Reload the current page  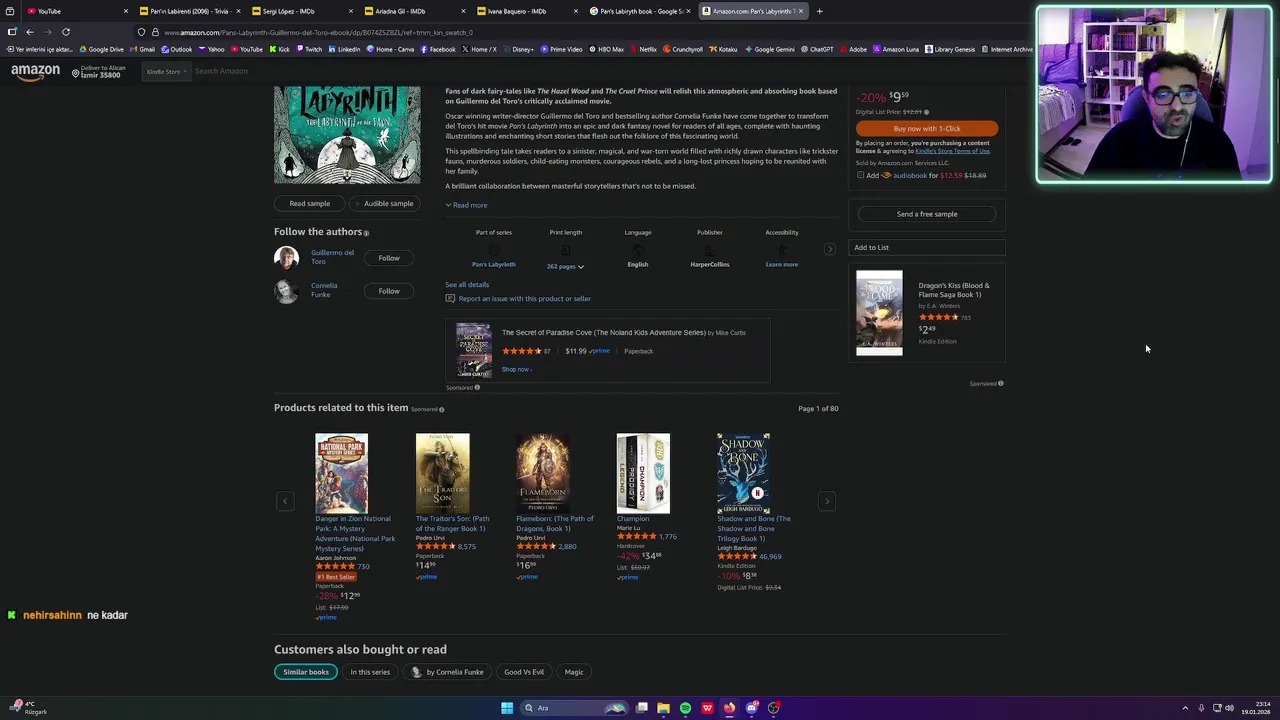click(x=66, y=32)
